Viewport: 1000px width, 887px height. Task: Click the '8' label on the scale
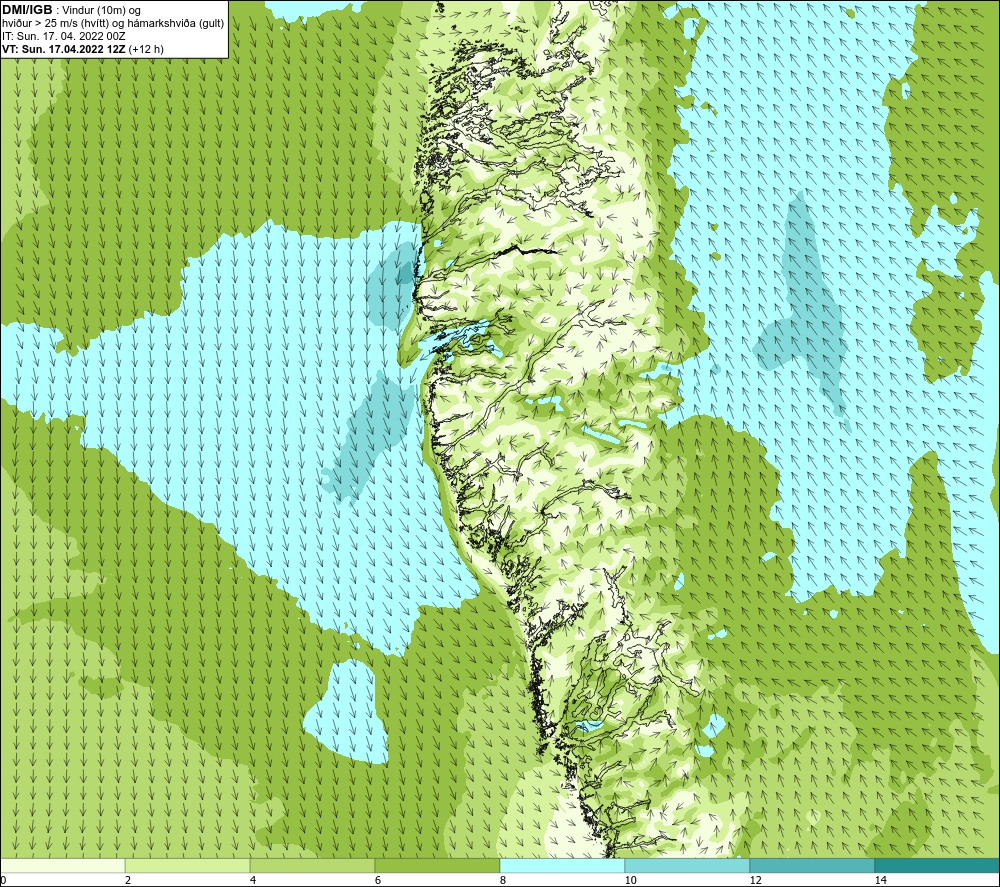click(x=503, y=880)
